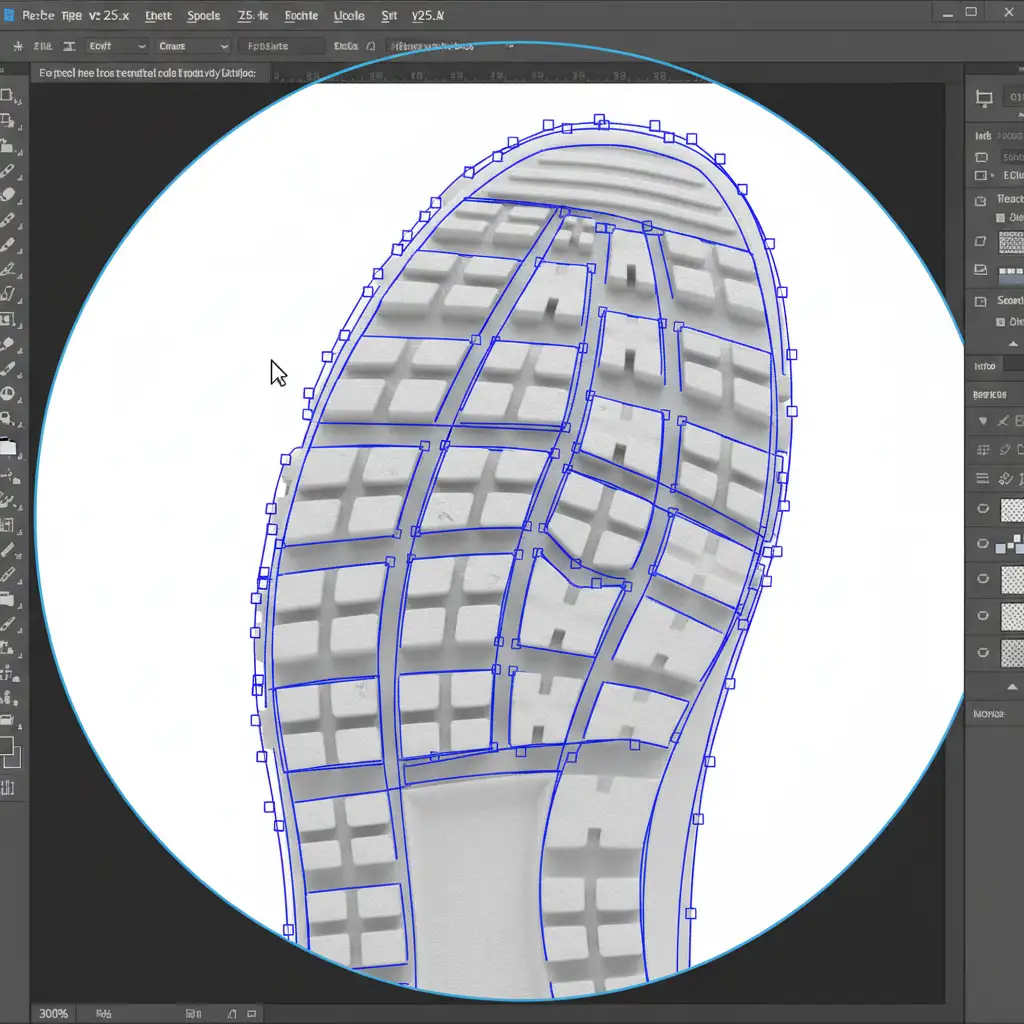Open the 'Spoels' menu

pos(203,16)
